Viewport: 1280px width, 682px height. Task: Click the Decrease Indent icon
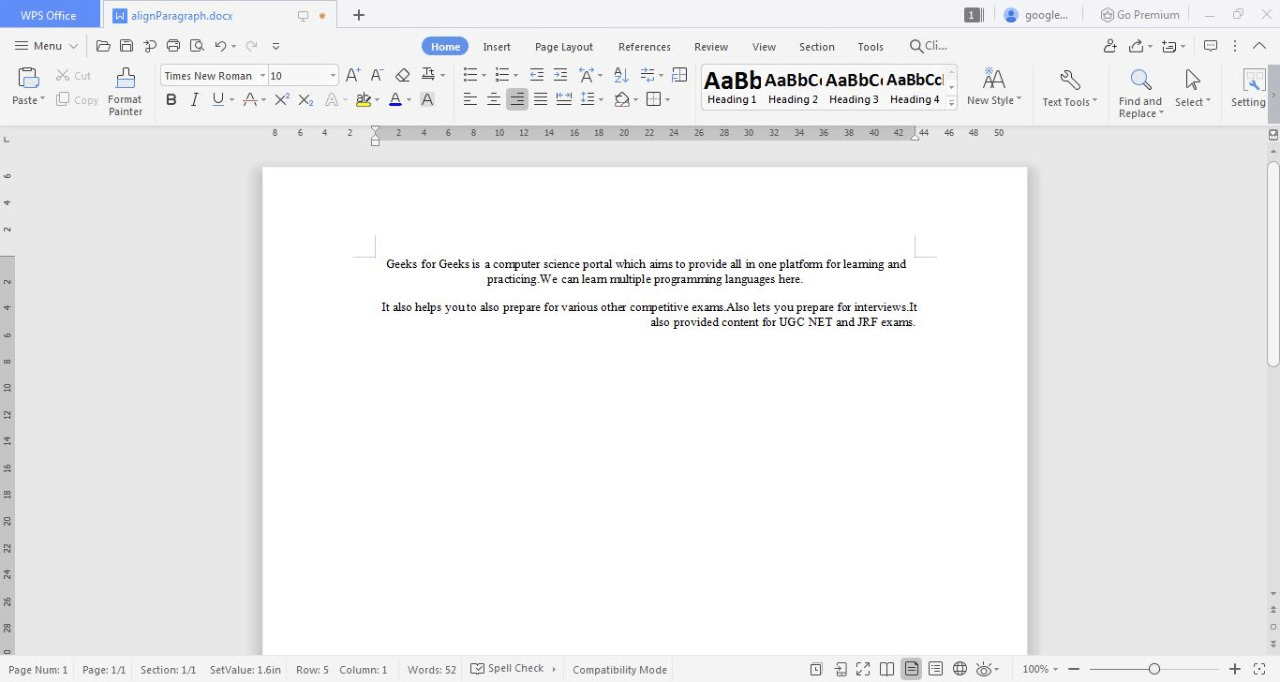click(536, 75)
